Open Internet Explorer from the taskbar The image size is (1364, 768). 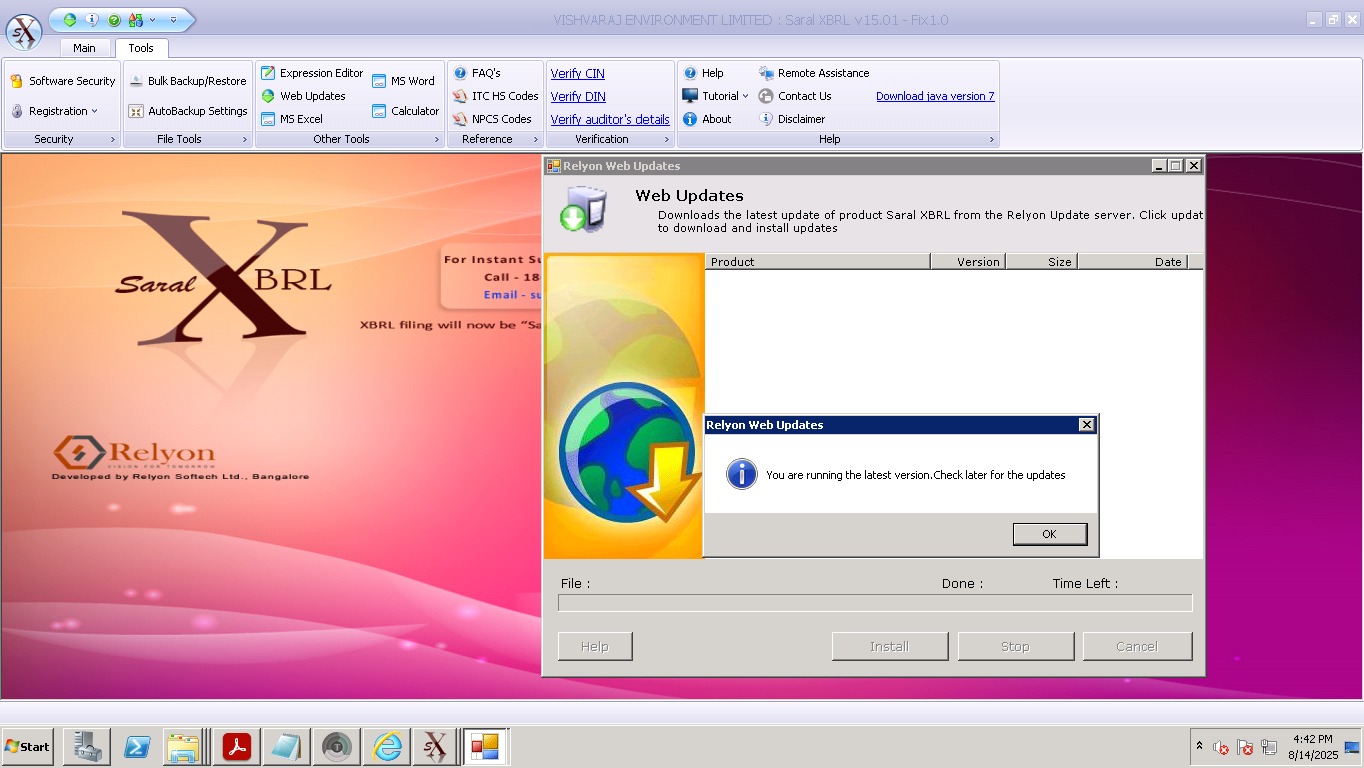pyautogui.click(x=387, y=746)
